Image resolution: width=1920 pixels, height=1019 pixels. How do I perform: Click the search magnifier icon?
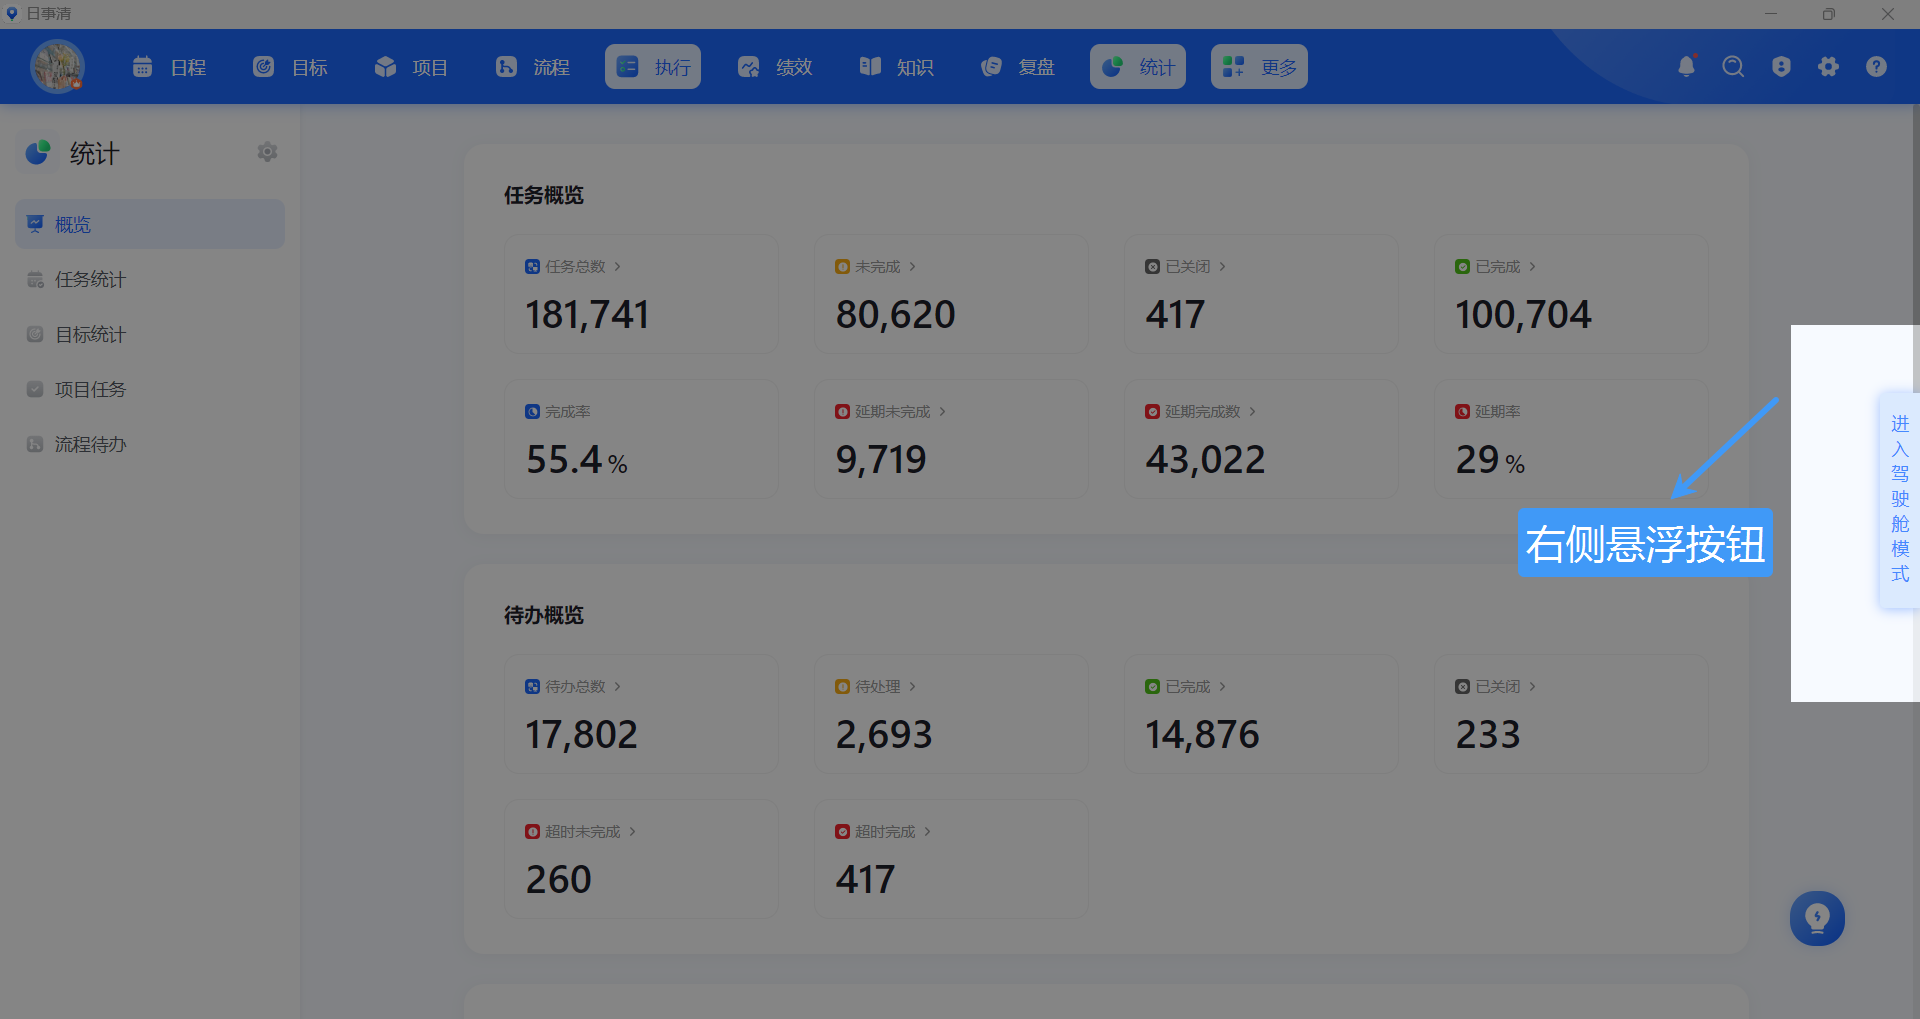tap(1733, 66)
